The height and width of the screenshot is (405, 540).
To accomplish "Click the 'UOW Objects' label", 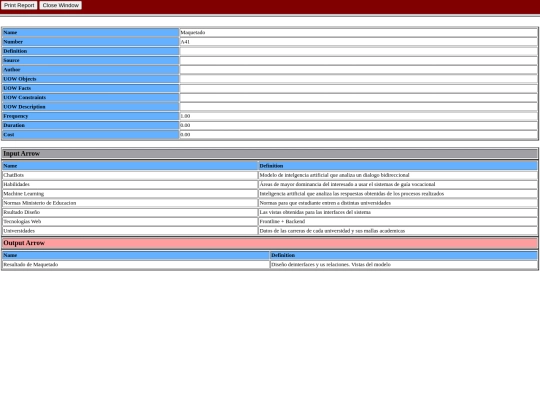I will pos(20,79).
